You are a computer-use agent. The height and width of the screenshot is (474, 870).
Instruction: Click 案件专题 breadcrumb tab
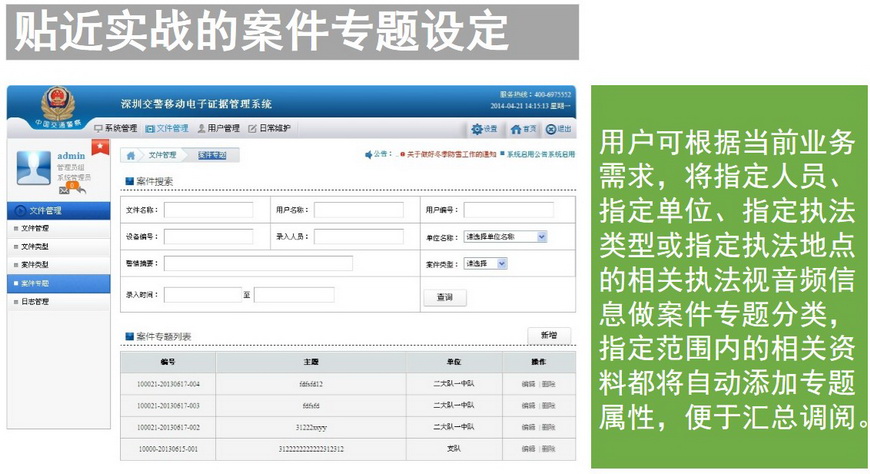(212, 155)
